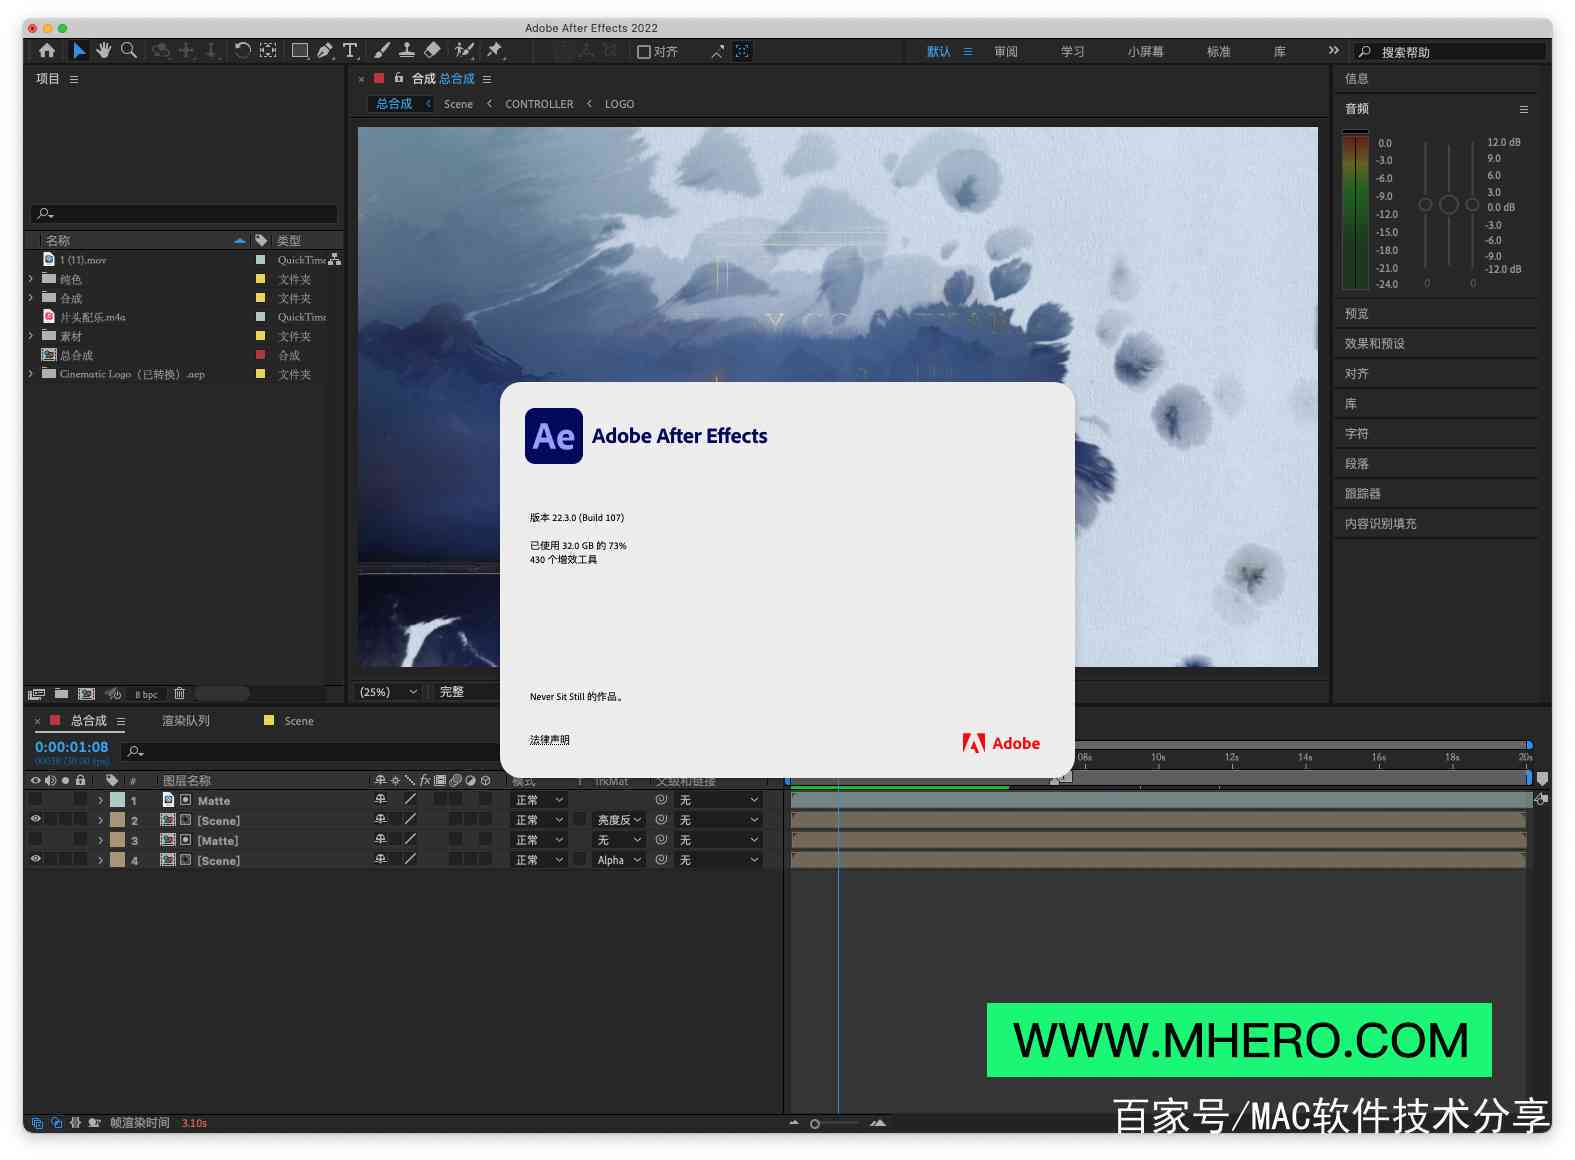Image resolution: width=1575 pixels, height=1160 pixels.
Task: Toggle quality switch of layer 2 [Scene]
Action: [x=410, y=819]
